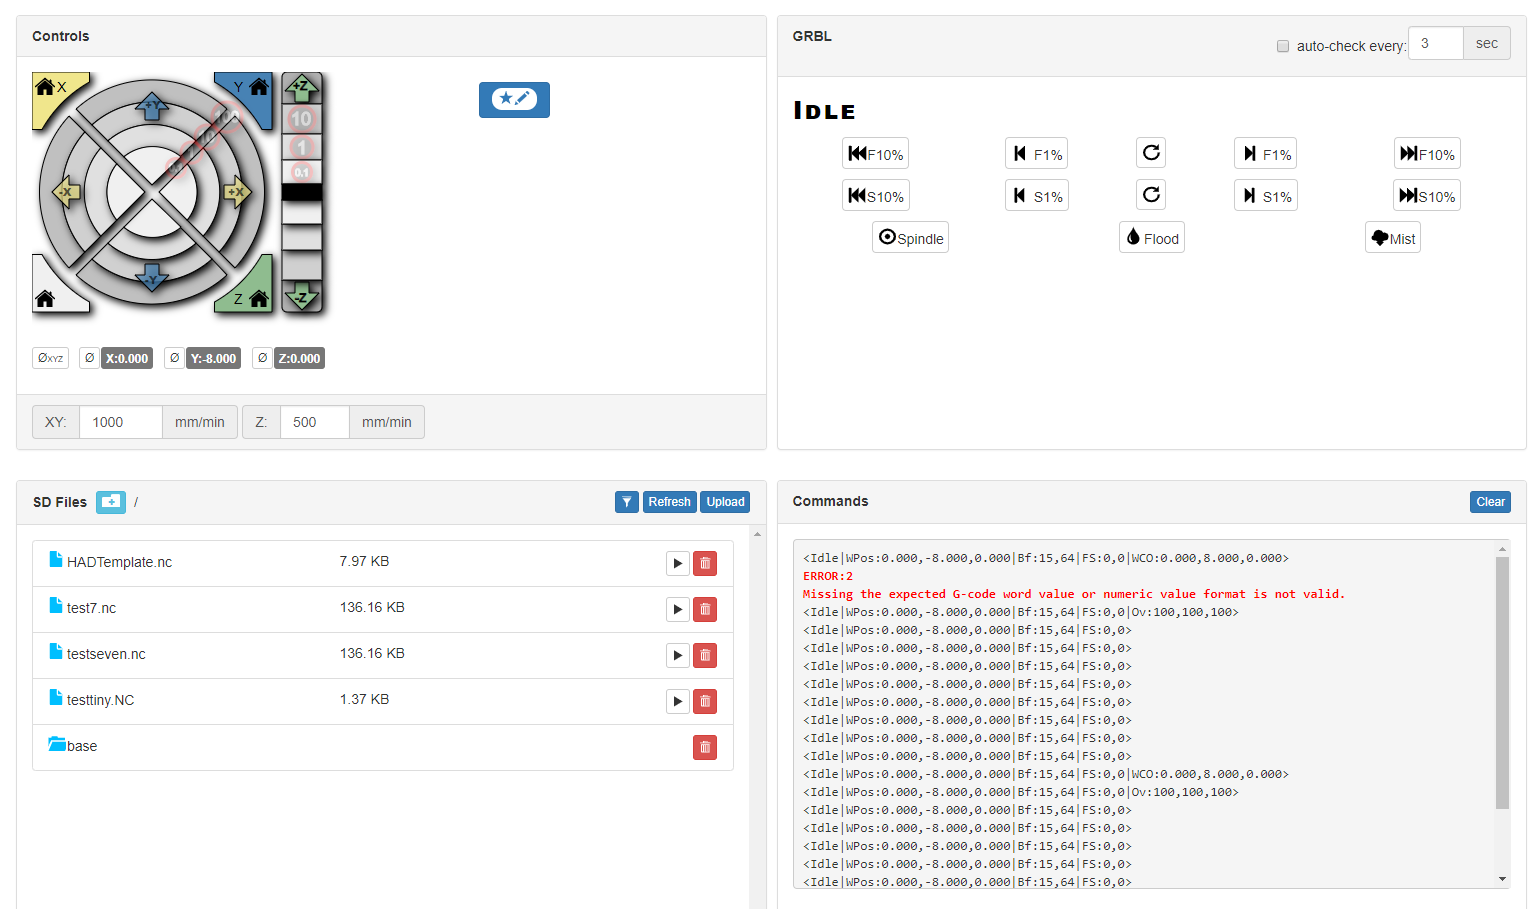The image size is (1540, 909).
Task: Clear the Commands output
Action: (1490, 502)
